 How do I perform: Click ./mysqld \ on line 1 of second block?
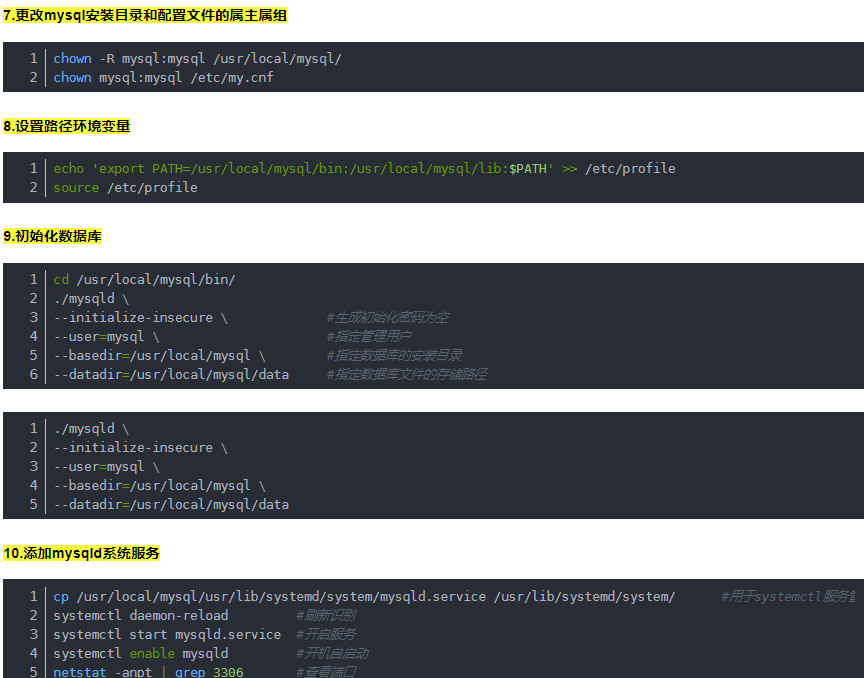pyautogui.click(x=91, y=429)
